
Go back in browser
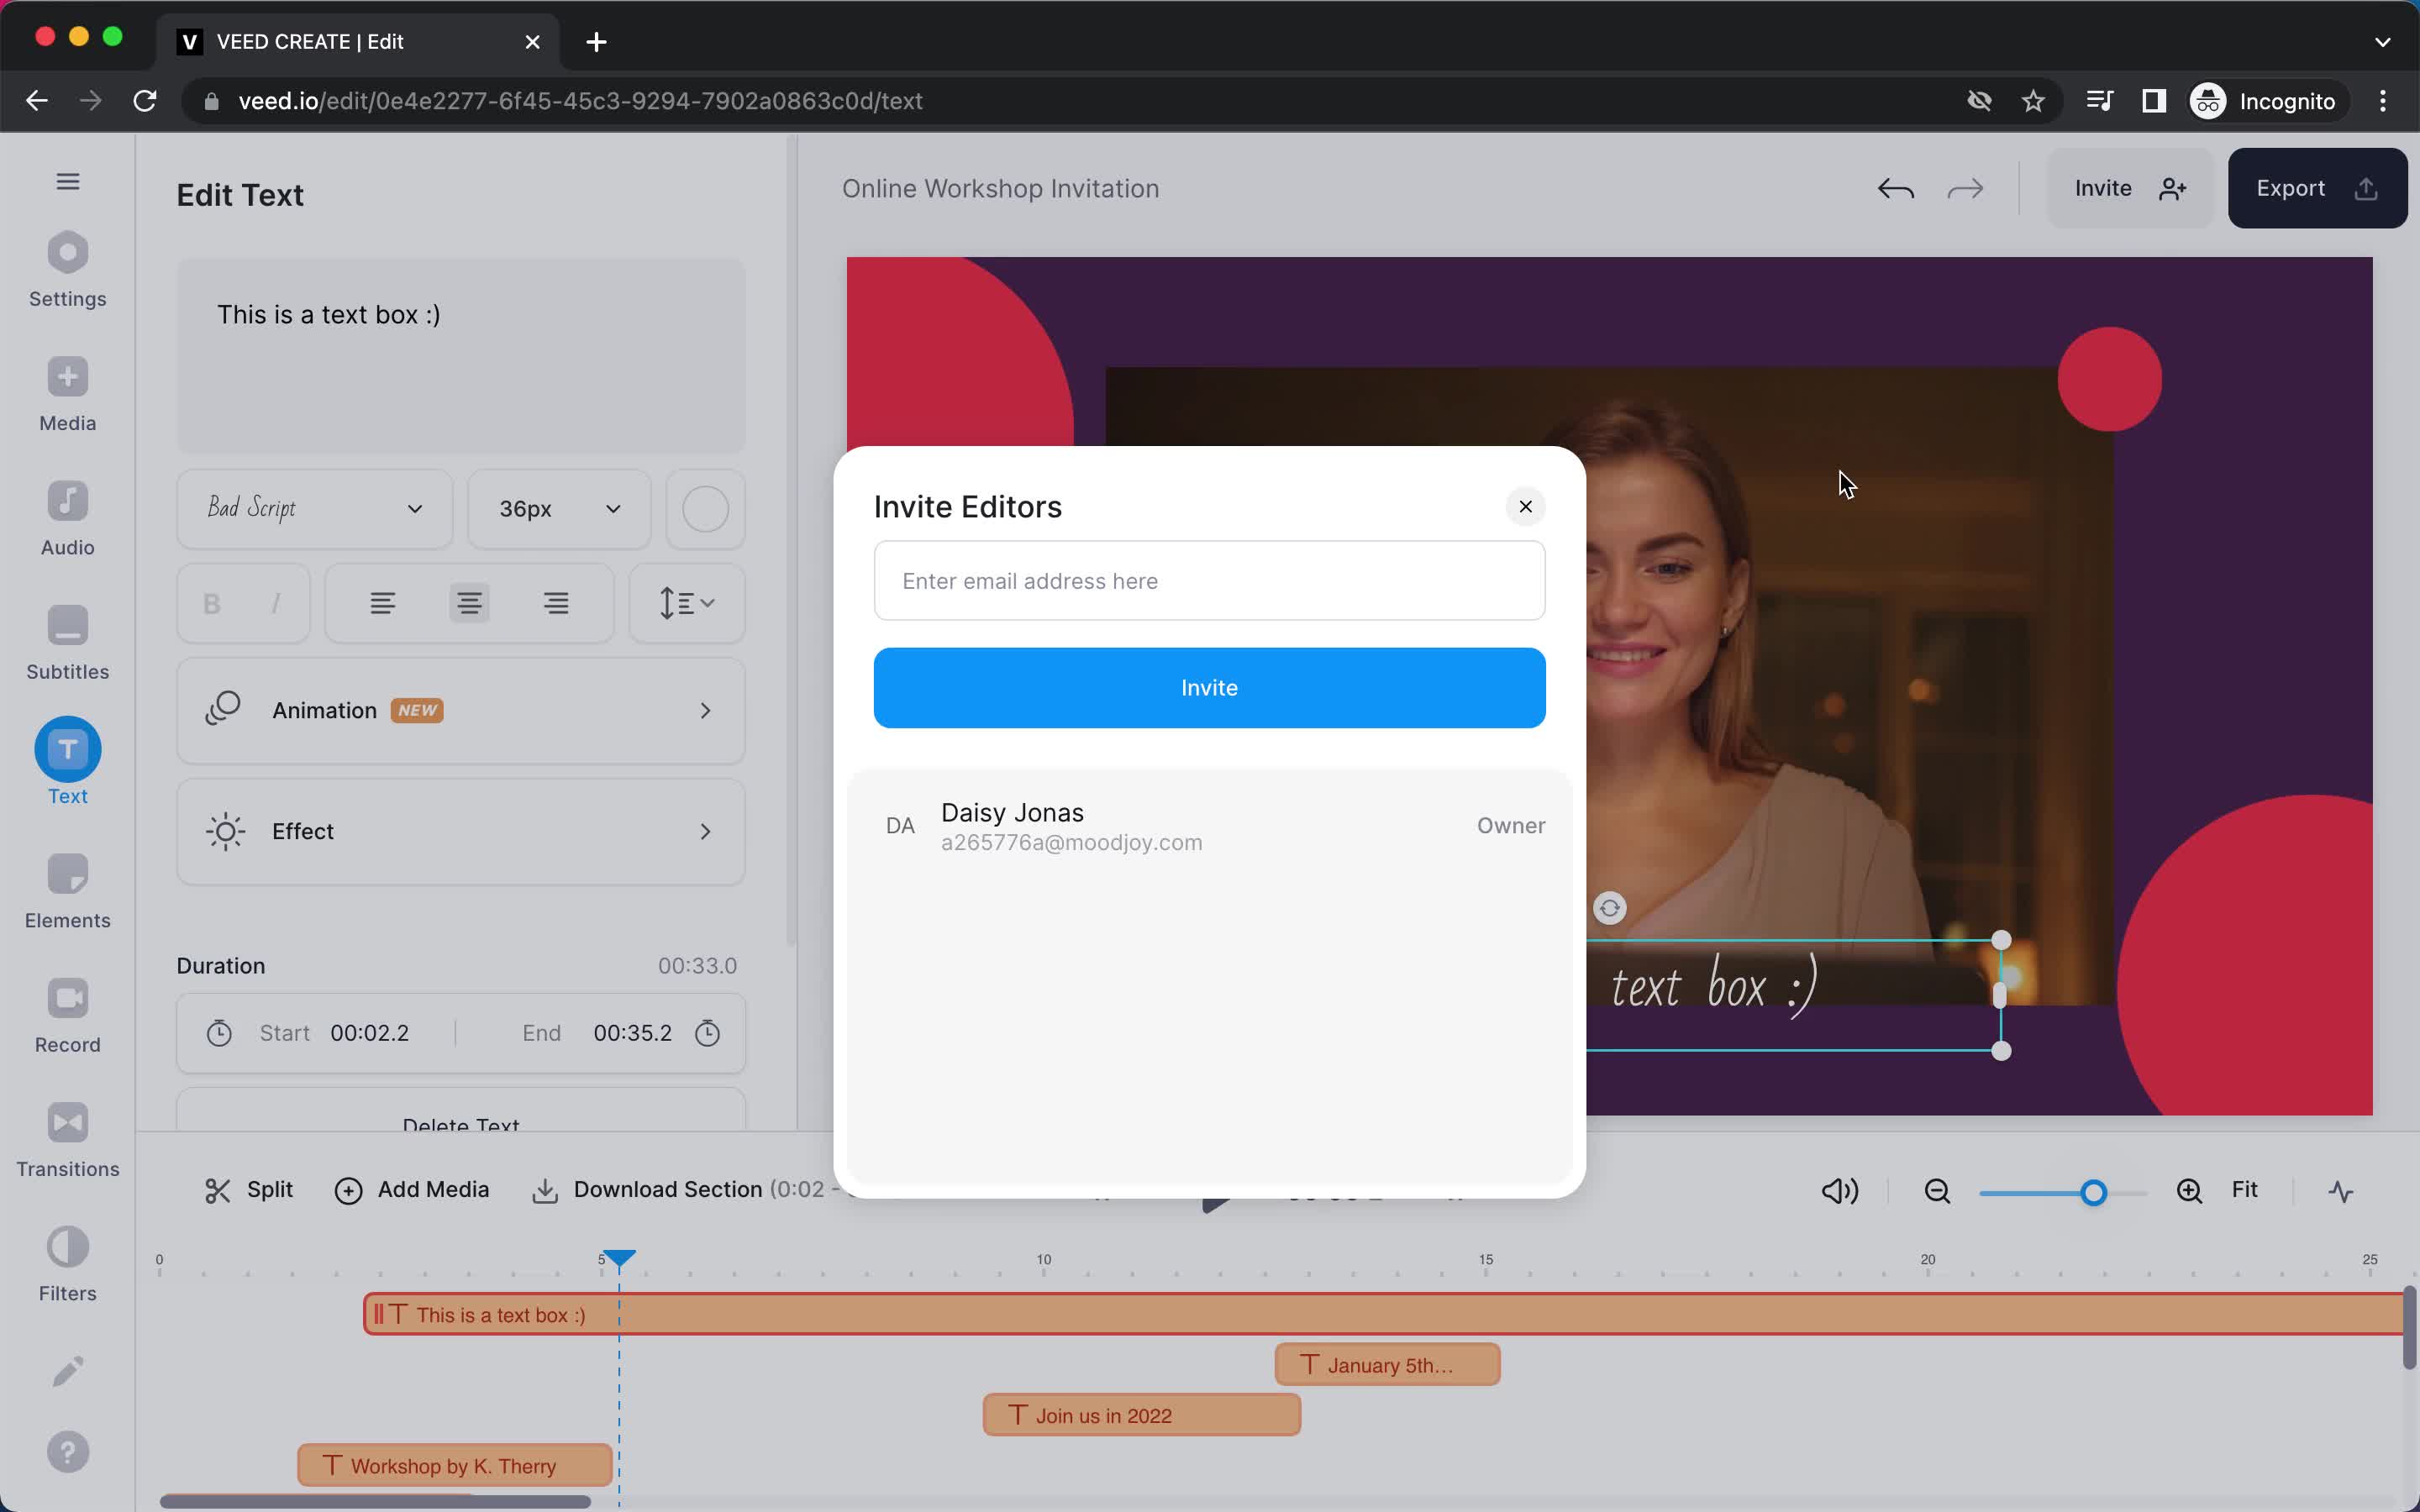(37, 101)
